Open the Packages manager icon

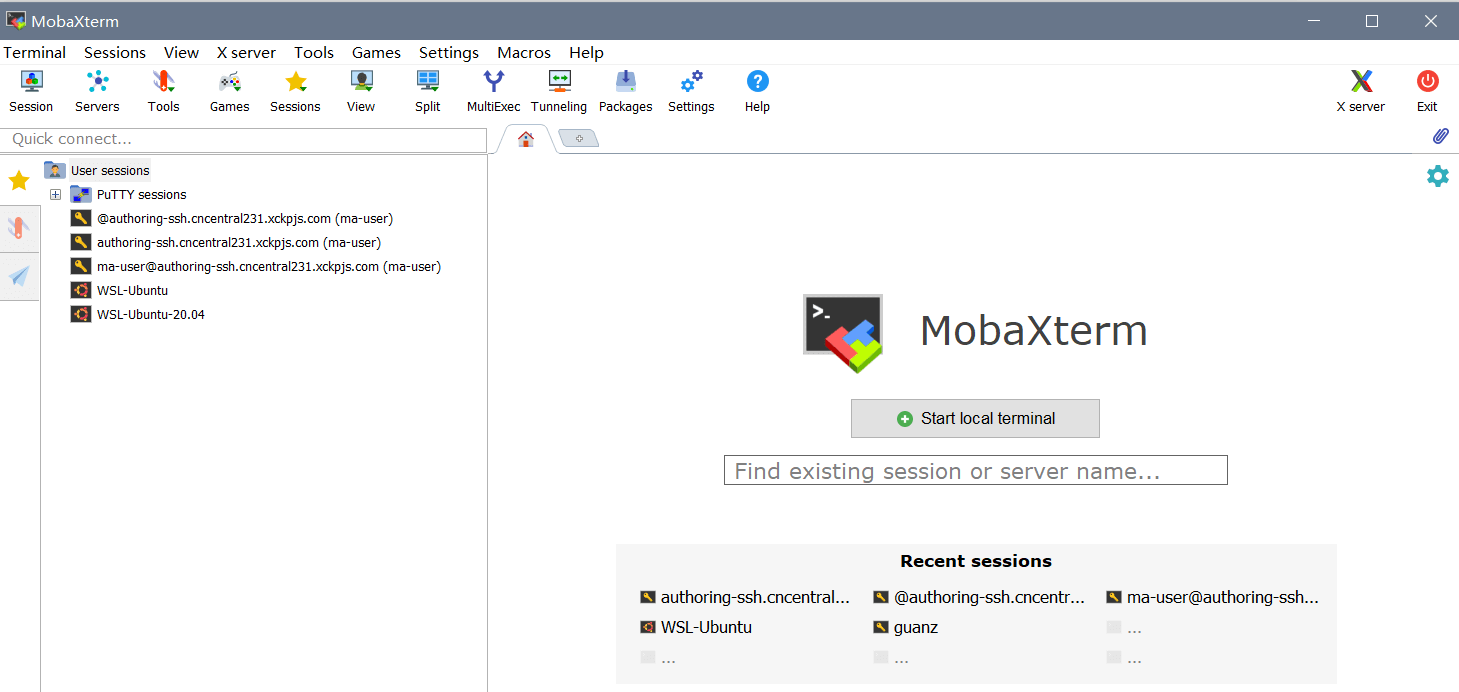tap(626, 92)
